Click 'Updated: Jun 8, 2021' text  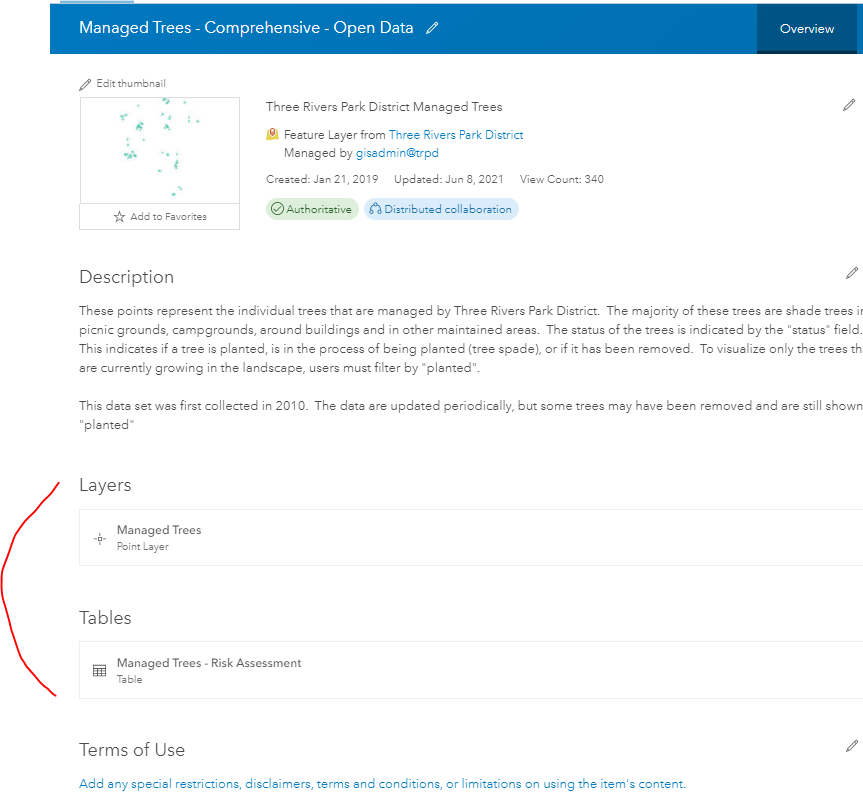pyautogui.click(x=449, y=179)
